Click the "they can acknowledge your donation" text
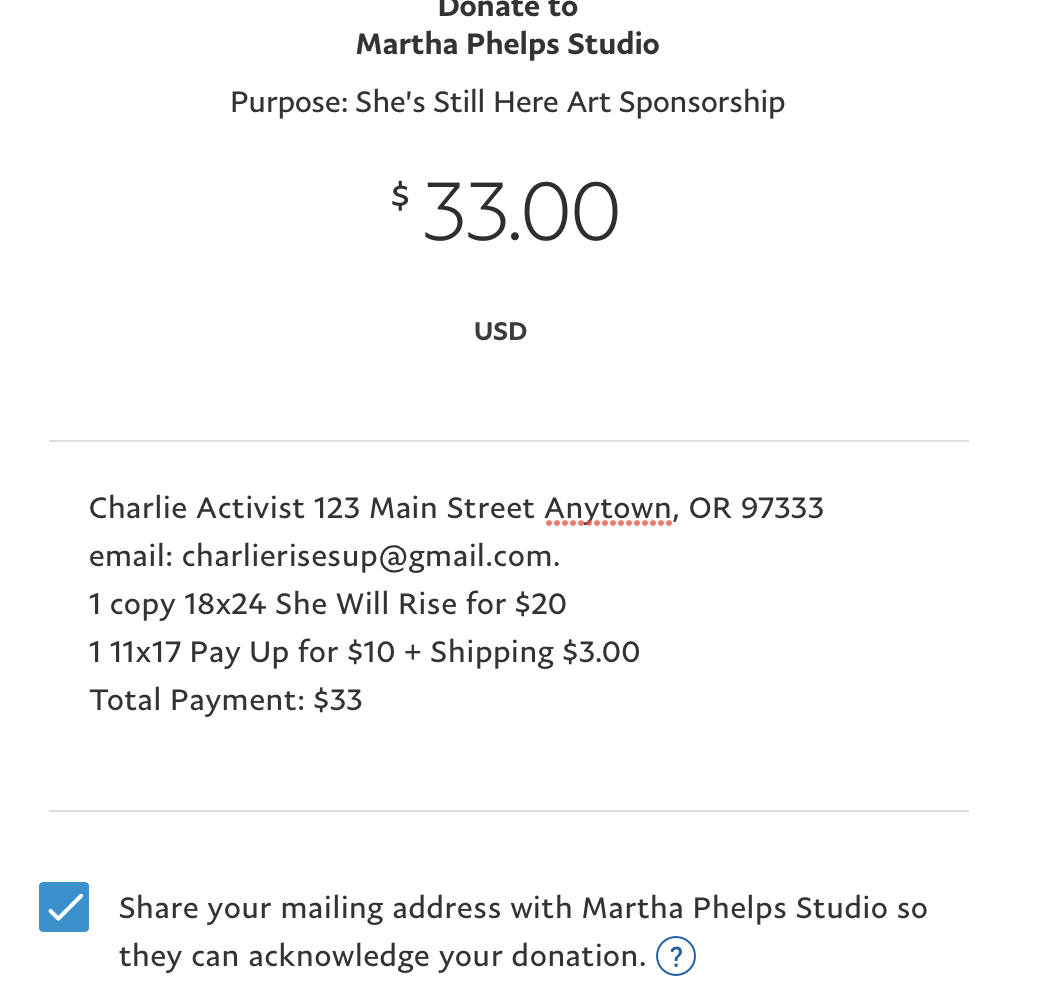This screenshot has height=994, width=1042. click(x=382, y=956)
